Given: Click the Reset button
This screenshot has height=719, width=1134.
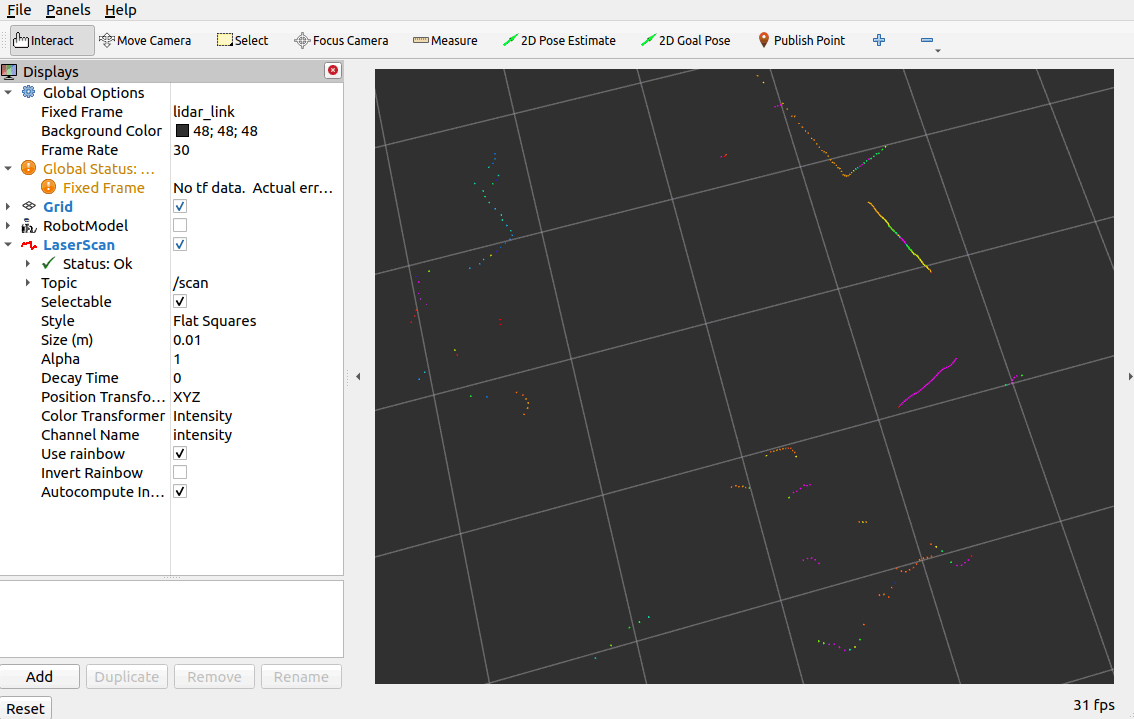Looking at the screenshot, I should tap(25, 708).
